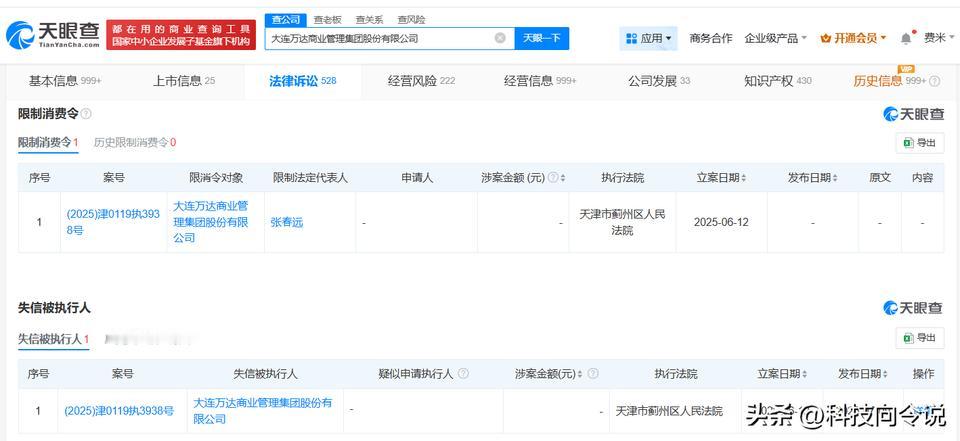This screenshot has height=441, width=960.
Task: Open case (2025)津0119执3938号 in 限制消费令 table
Action: 113,222
